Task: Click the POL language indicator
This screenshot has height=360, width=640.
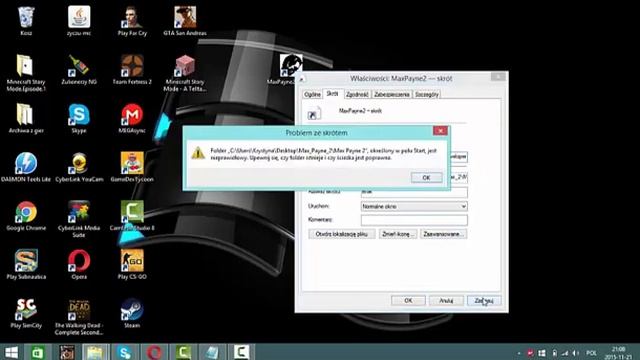Action: 591,353
